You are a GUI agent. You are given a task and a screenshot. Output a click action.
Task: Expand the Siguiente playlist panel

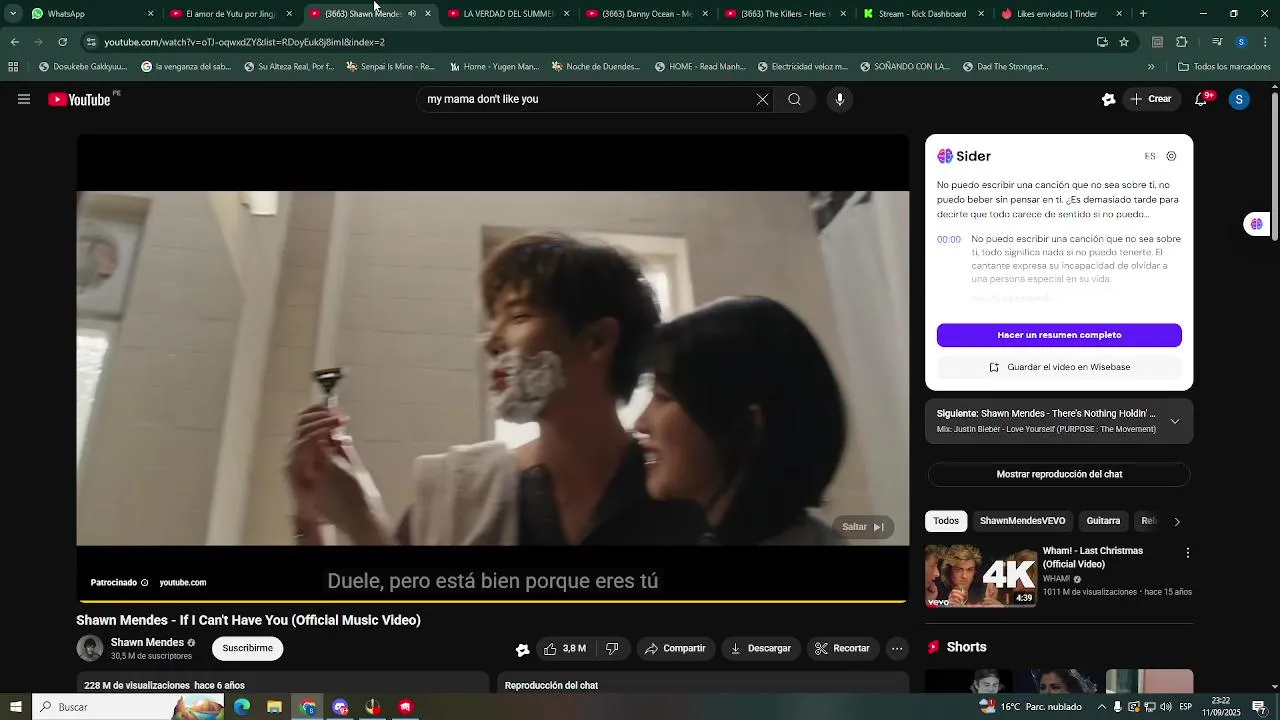[x=1175, y=421]
